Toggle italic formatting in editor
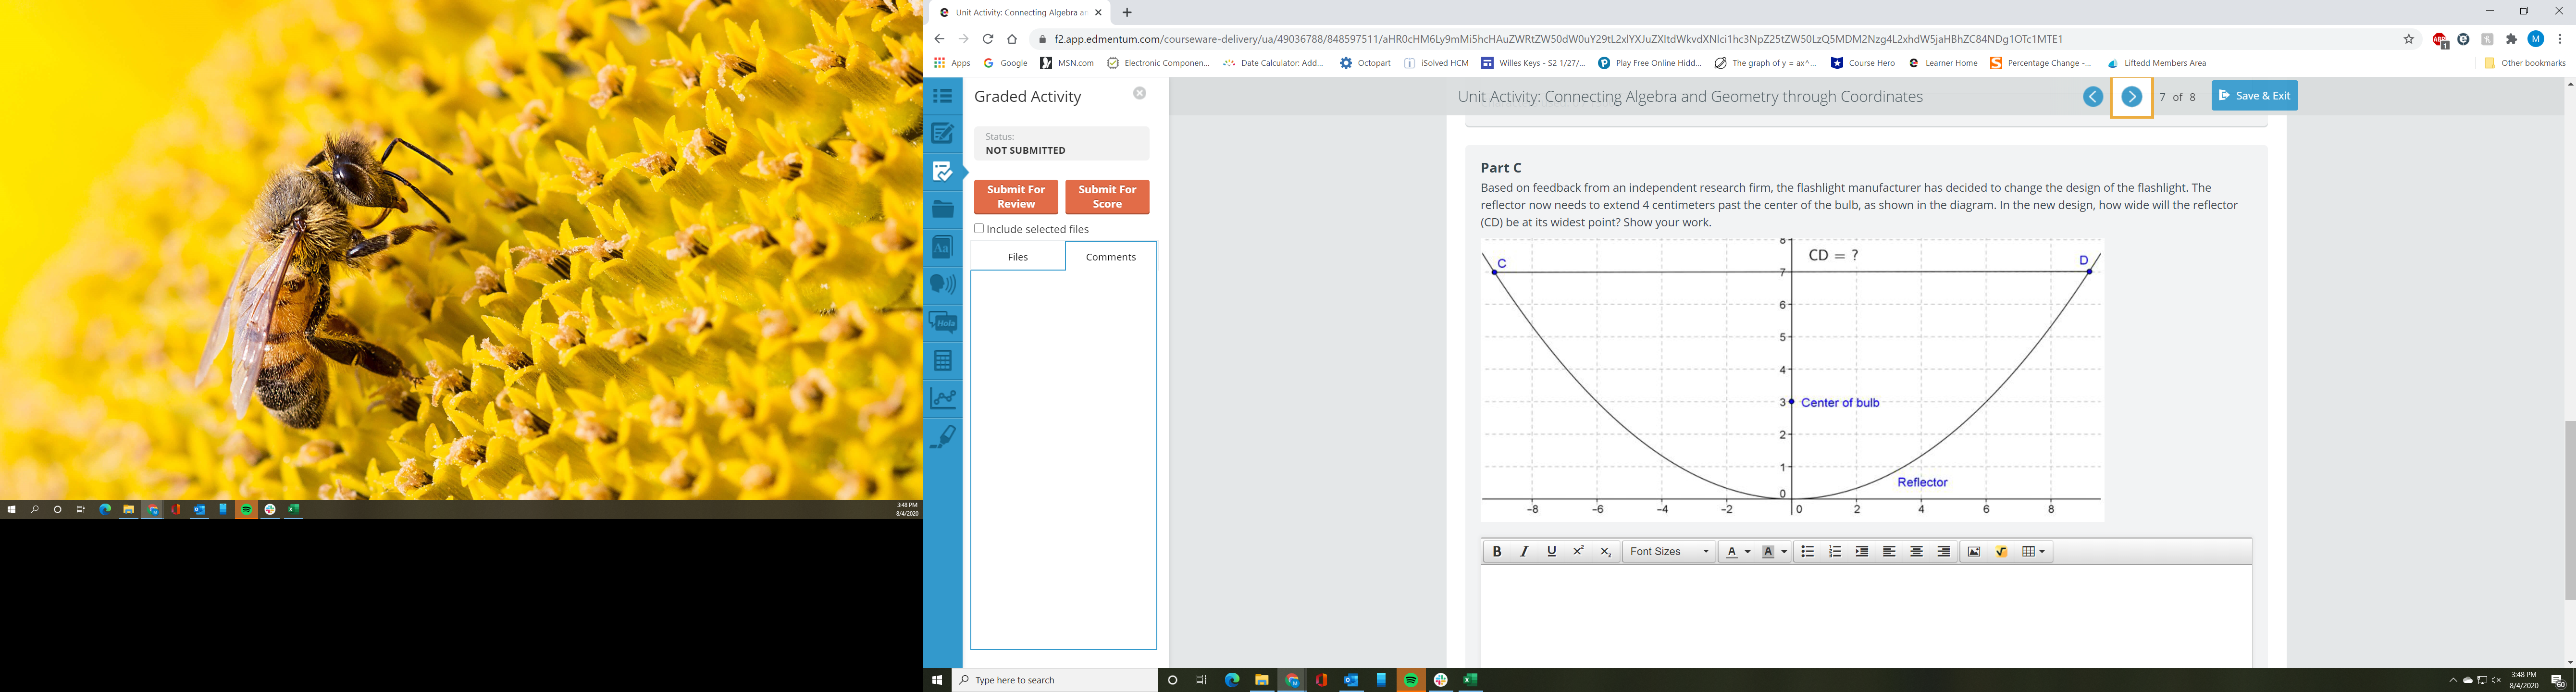The image size is (2576, 692). [x=1524, y=552]
